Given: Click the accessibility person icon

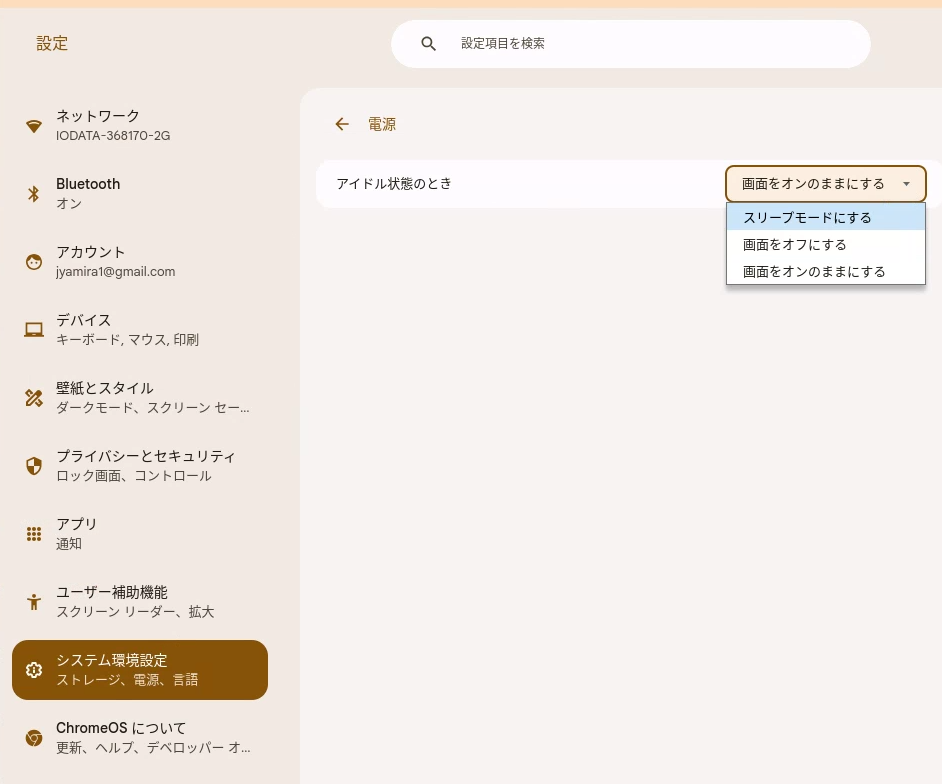Looking at the screenshot, I should (34, 601).
